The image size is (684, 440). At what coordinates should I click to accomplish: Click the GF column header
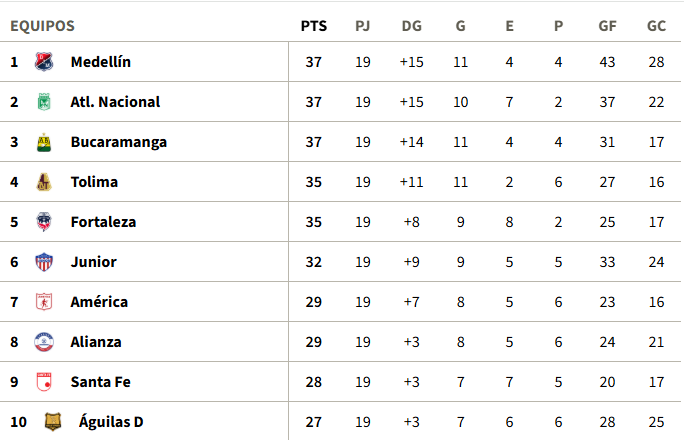pyautogui.click(x=607, y=26)
